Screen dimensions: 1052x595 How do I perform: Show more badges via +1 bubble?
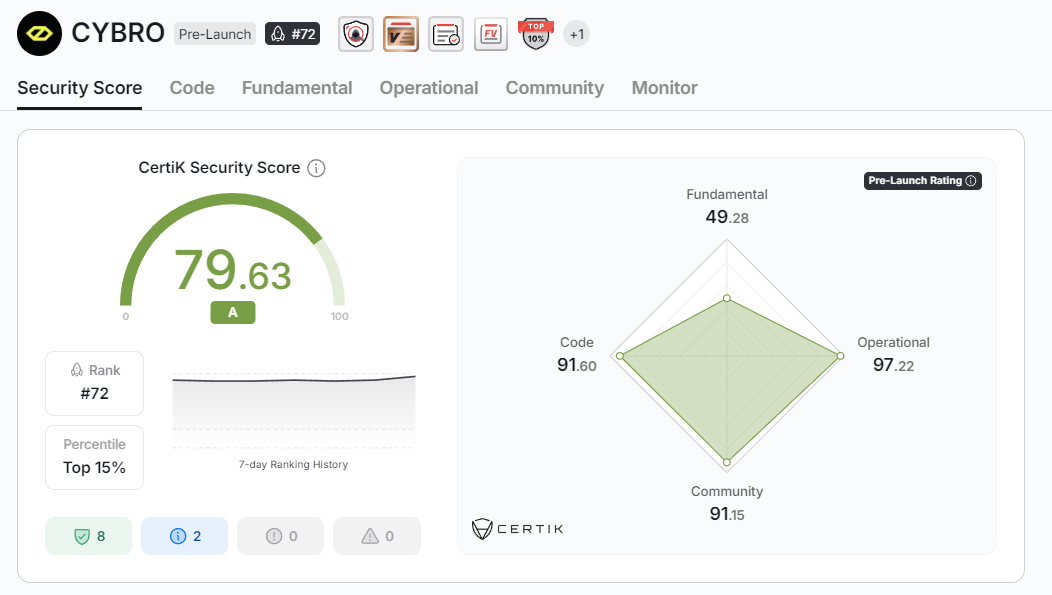point(576,34)
